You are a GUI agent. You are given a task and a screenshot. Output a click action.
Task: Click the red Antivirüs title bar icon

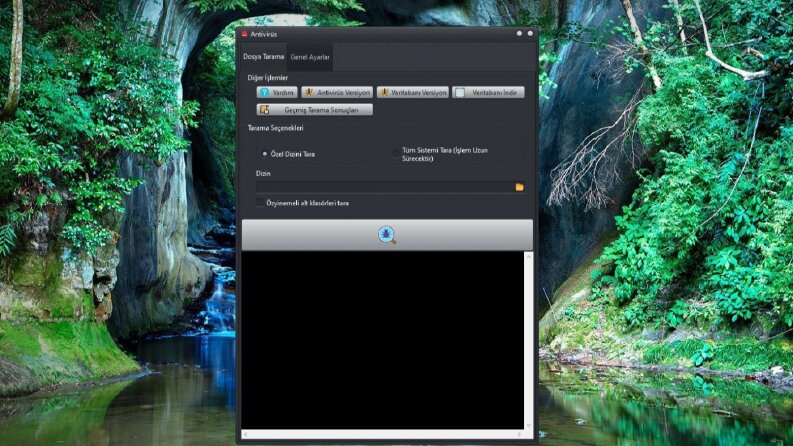click(x=244, y=34)
